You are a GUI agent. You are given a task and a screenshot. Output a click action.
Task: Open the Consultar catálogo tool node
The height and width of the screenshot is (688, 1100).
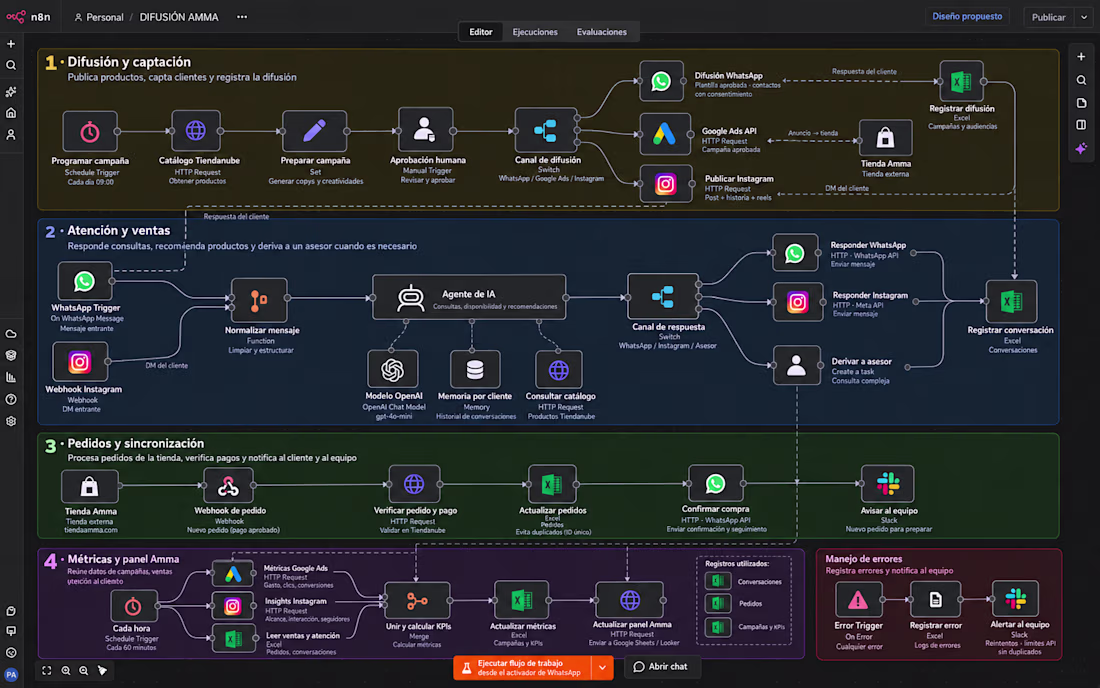pyautogui.click(x=558, y=369)
